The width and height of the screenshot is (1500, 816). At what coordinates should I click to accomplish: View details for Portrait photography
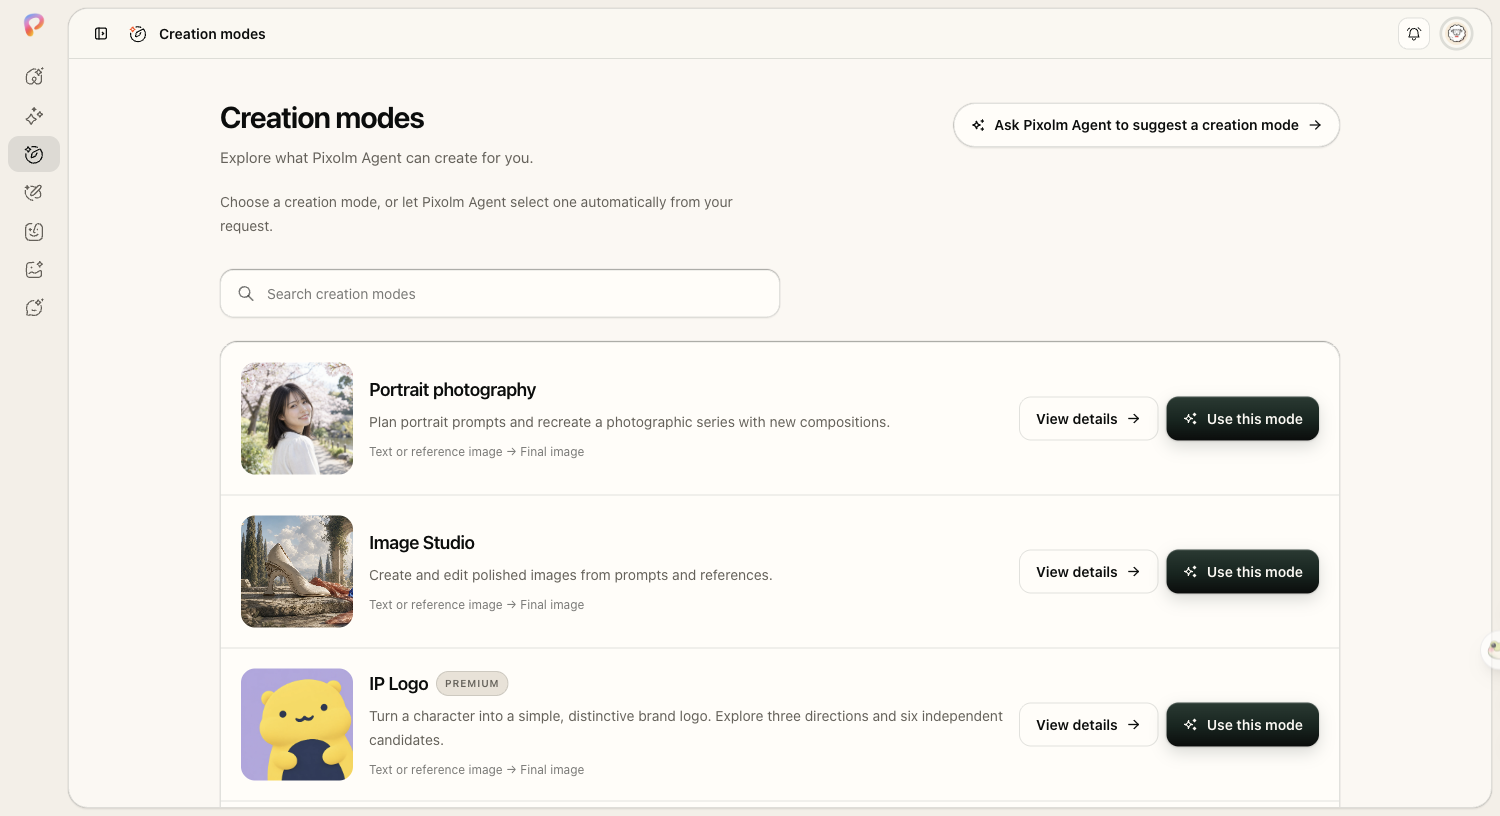pos(1088,419)
